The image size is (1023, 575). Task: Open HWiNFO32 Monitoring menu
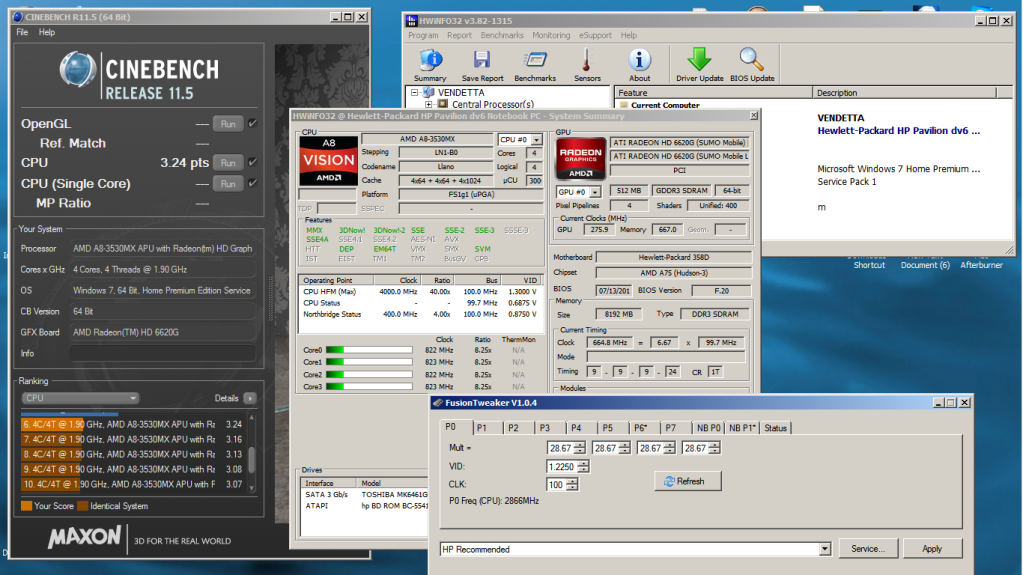pyautogui.click(x=551, y=35)
